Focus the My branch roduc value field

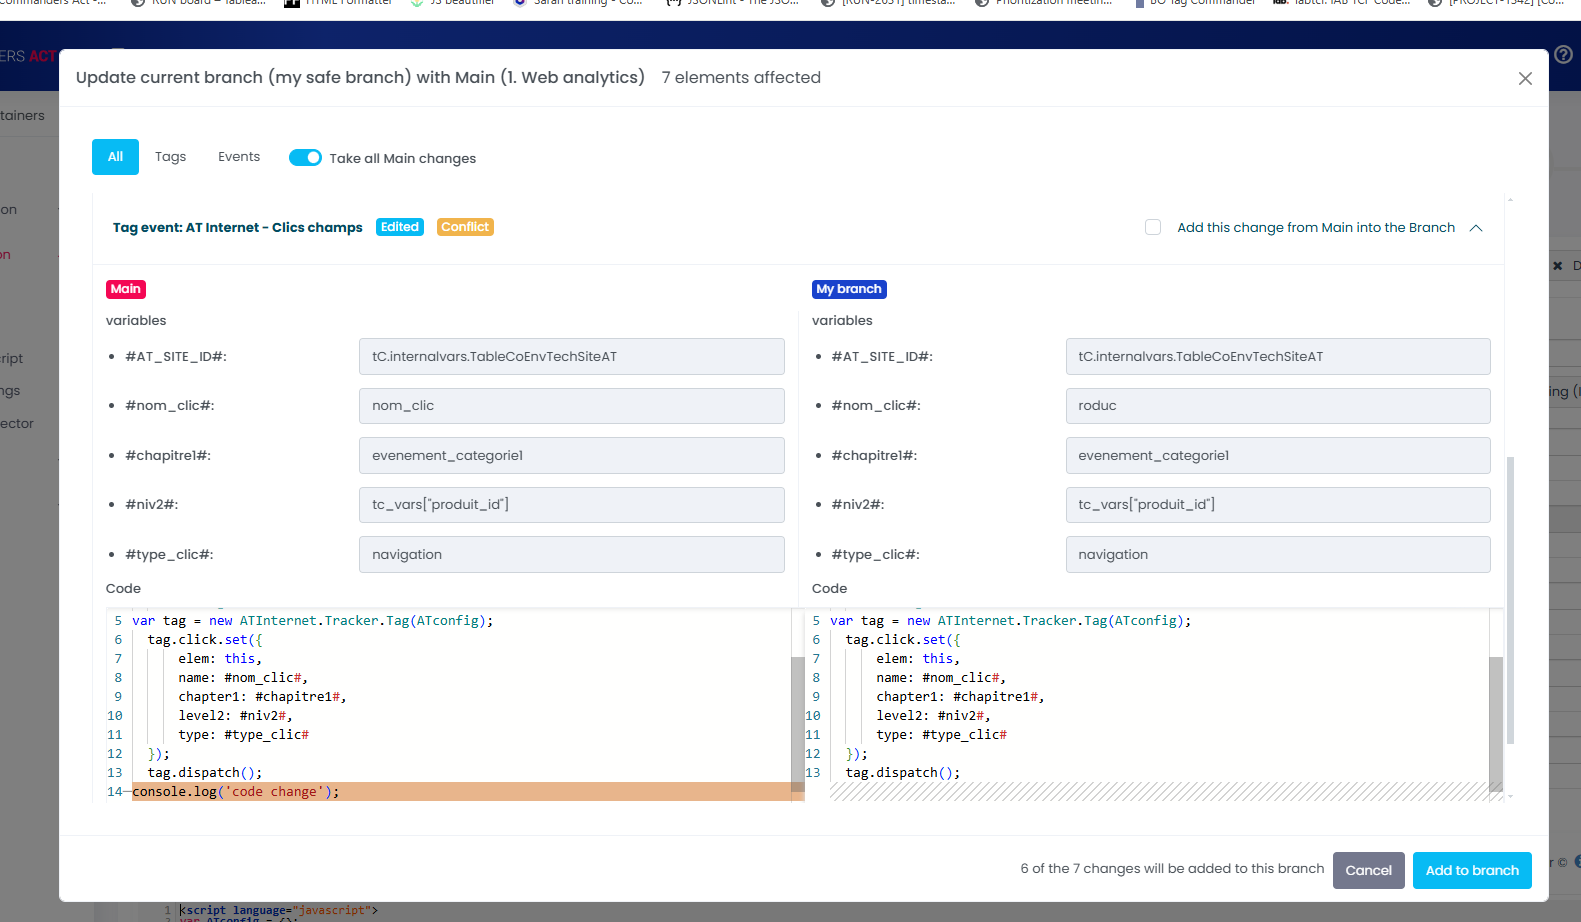1277,406
